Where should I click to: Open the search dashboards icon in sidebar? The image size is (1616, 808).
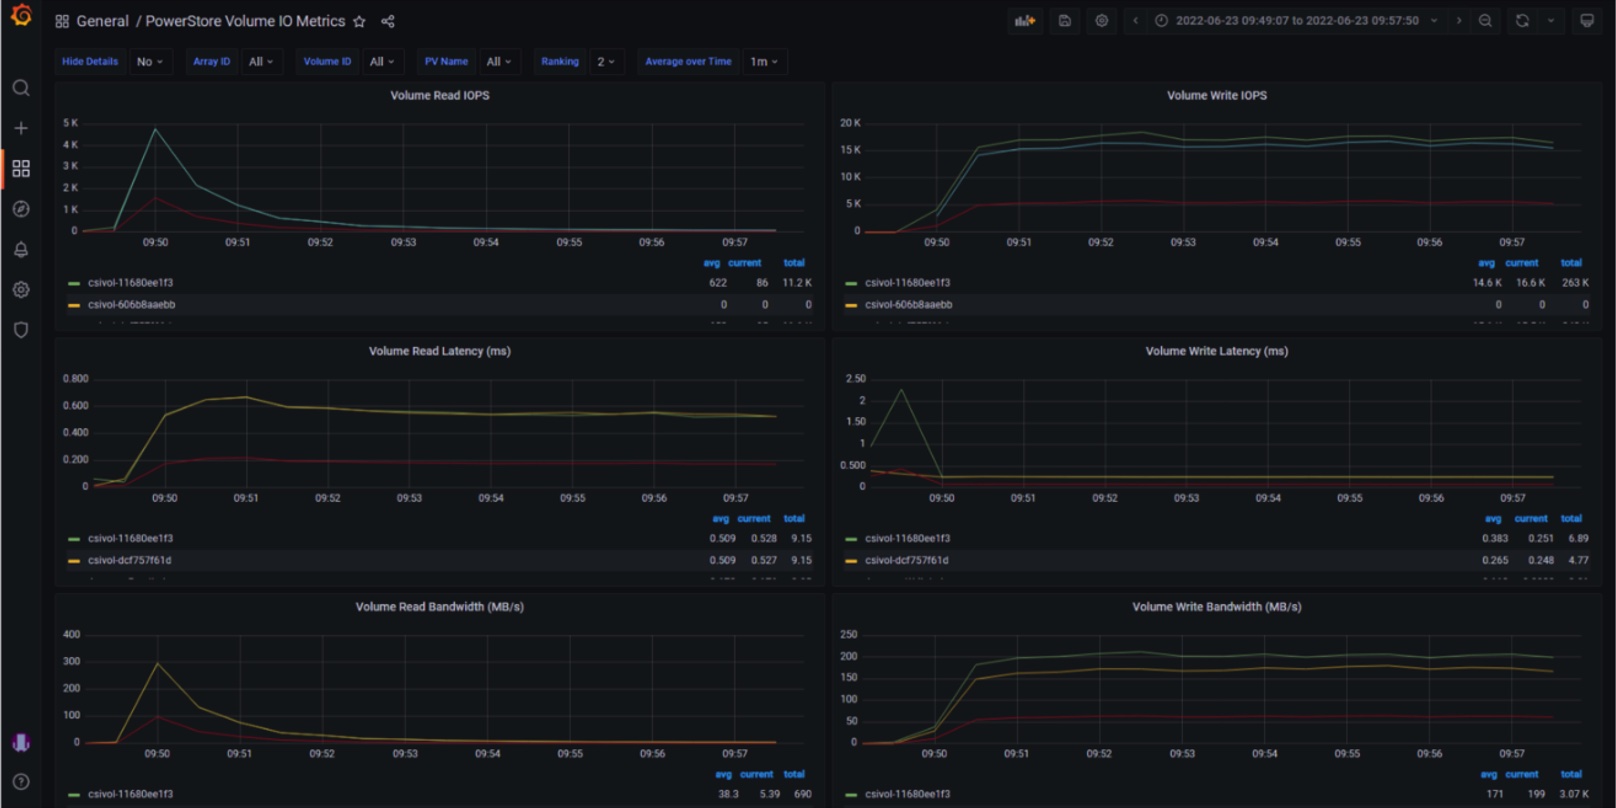(x=21, y=88)
